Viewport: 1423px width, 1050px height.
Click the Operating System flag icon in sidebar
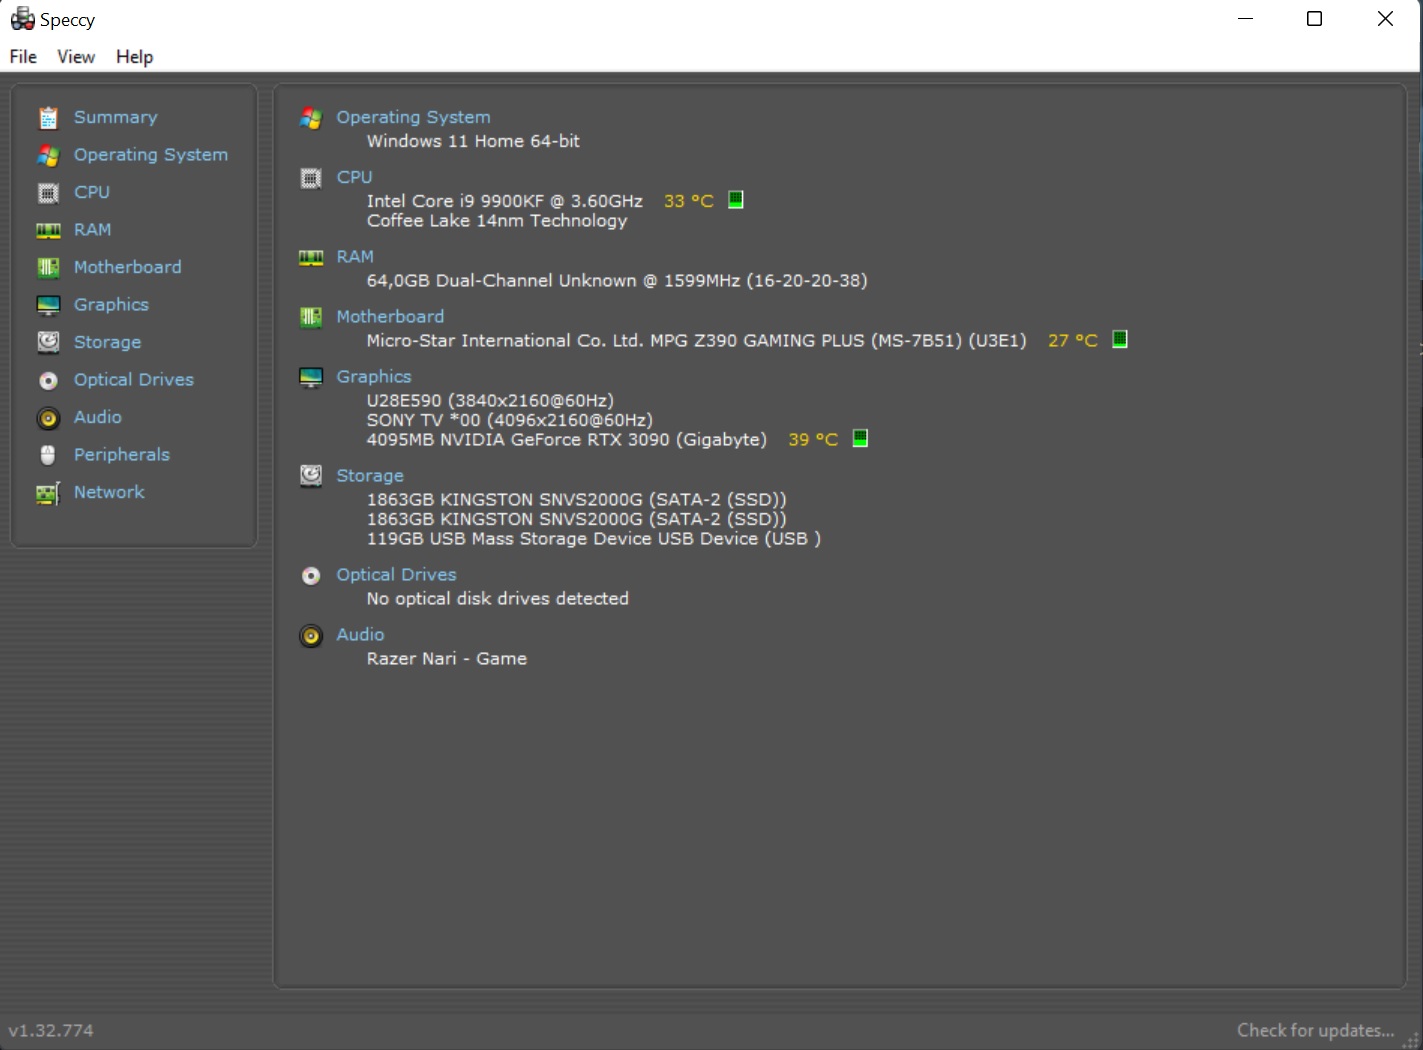[48, 155]
